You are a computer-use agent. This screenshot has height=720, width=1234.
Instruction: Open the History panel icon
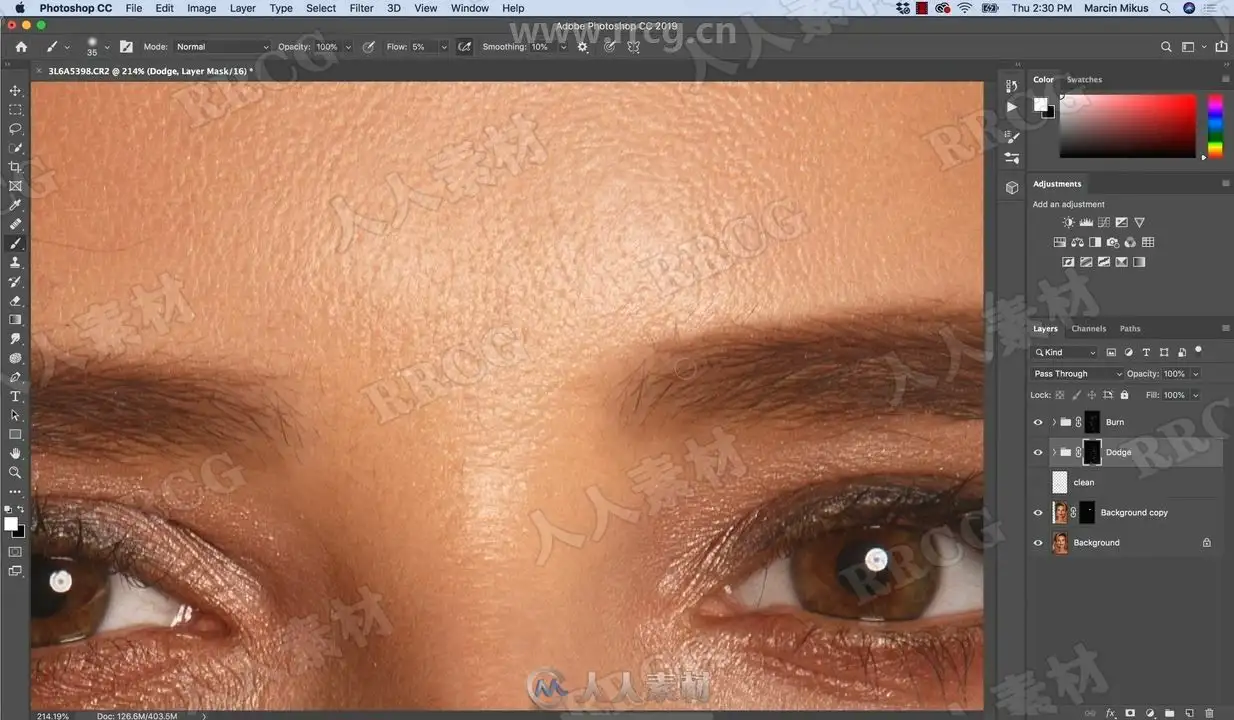1011,87
